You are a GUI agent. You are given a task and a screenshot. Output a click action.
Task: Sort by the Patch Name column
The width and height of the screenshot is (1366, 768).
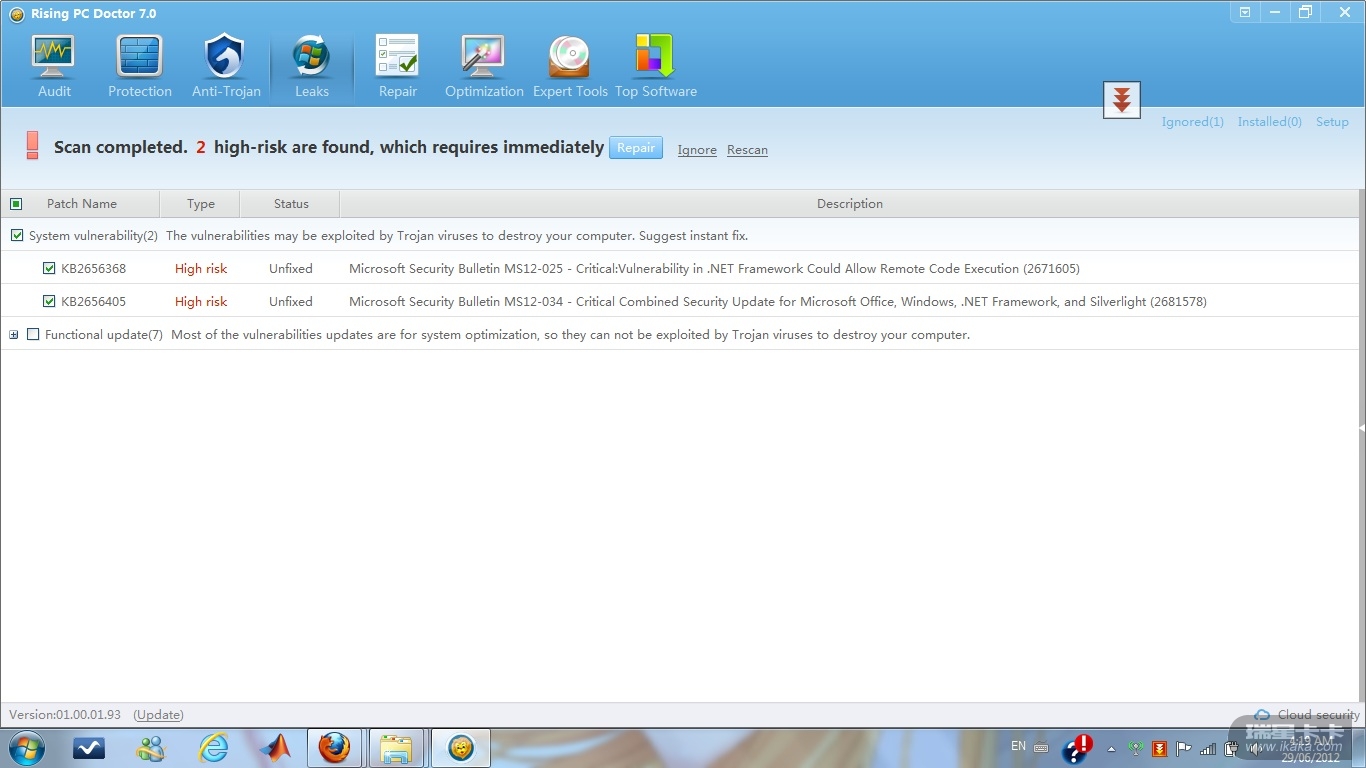[82, 204]
